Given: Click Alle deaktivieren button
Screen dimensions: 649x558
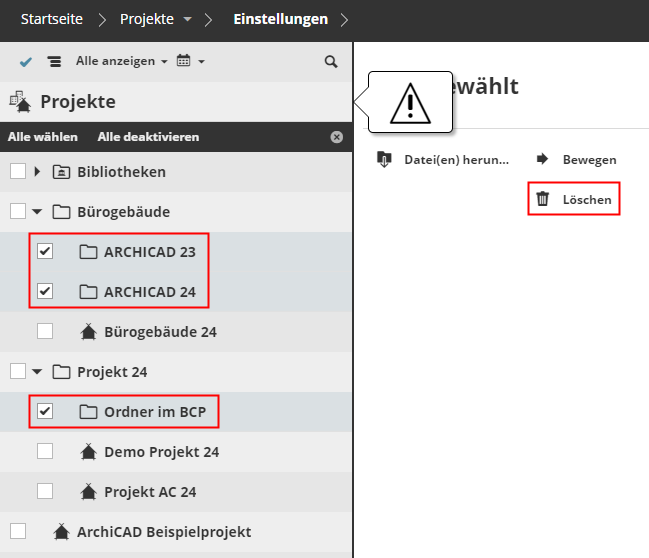Looking at the screenshot, I should click(148, 137).
